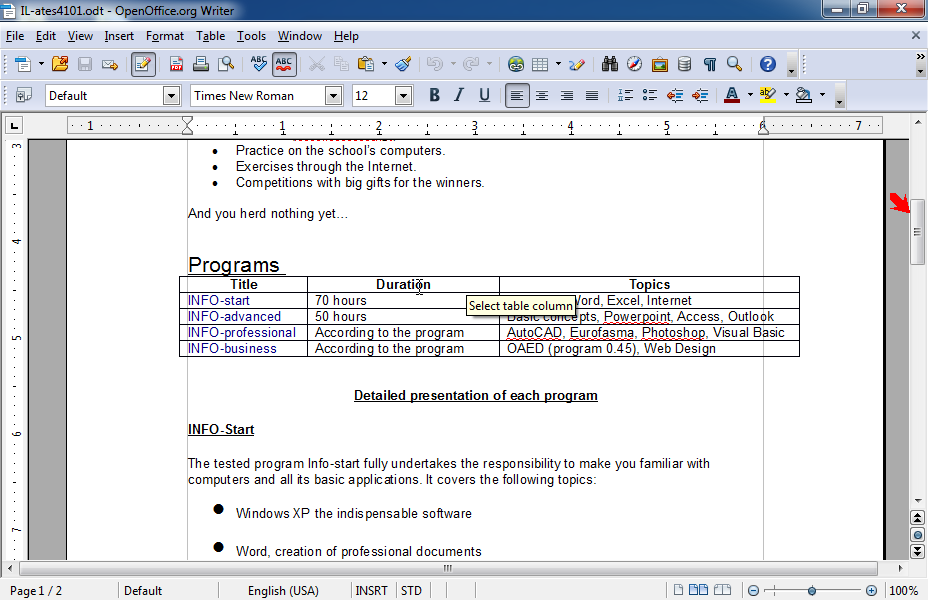Apply yellow Highlighting color

click(x=768, y=95)
